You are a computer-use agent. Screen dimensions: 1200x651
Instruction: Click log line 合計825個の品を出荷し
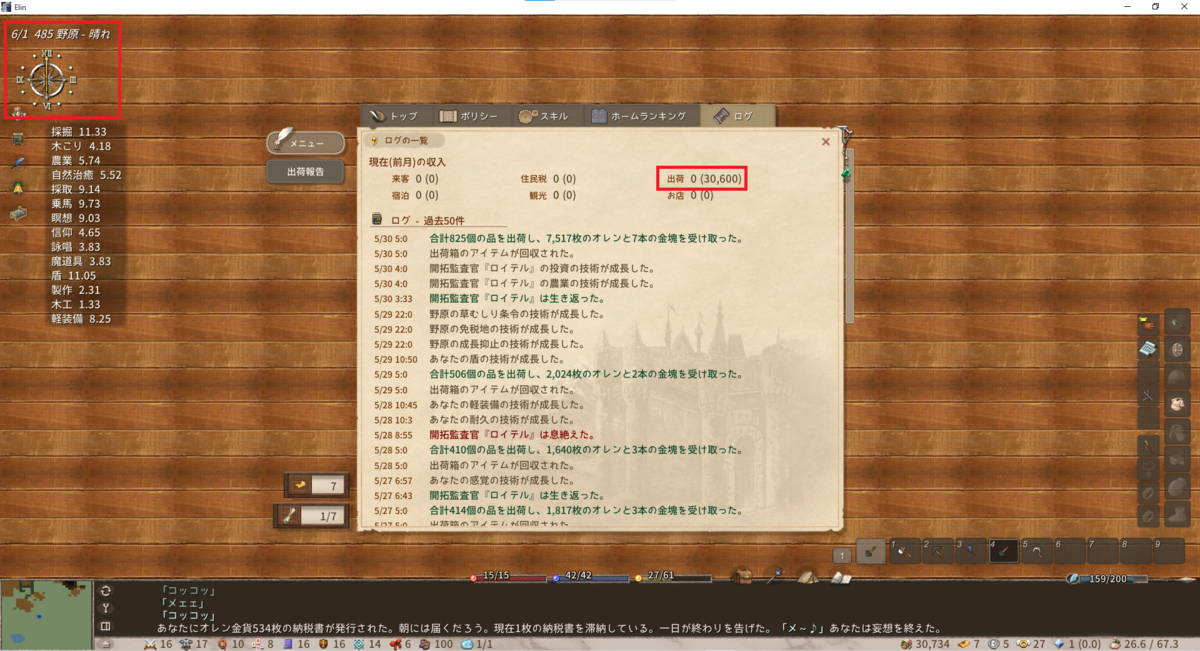click(x=585, y=239)
